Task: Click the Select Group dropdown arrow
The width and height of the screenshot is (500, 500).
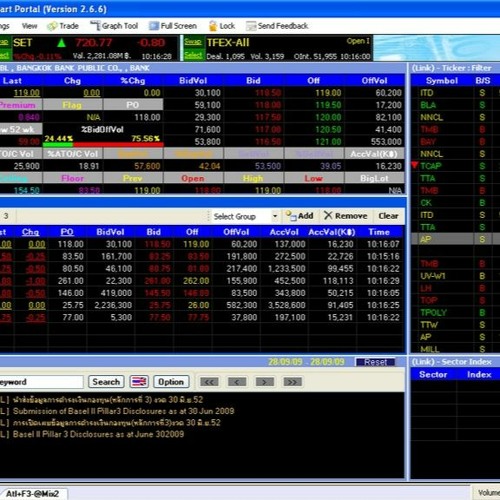Action: (x=275, y=216)
